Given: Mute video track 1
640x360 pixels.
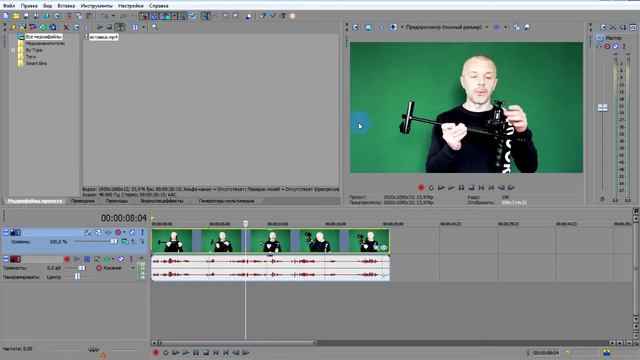Looking at the screenshot, I should click(132, 232).
